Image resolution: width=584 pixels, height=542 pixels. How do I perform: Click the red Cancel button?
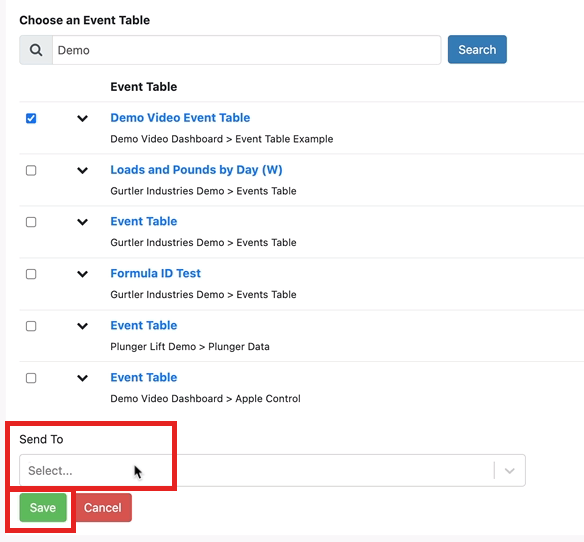(103, 507)
